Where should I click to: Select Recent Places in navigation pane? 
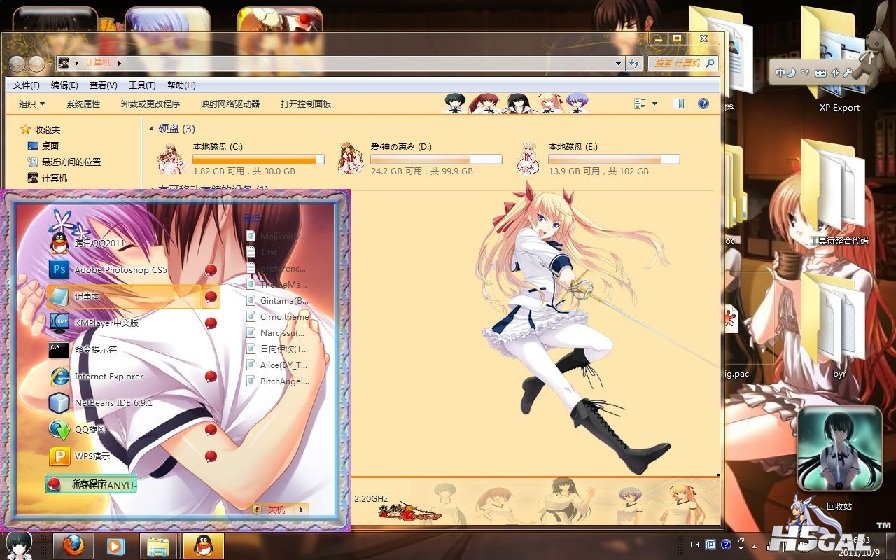[64, 162]
